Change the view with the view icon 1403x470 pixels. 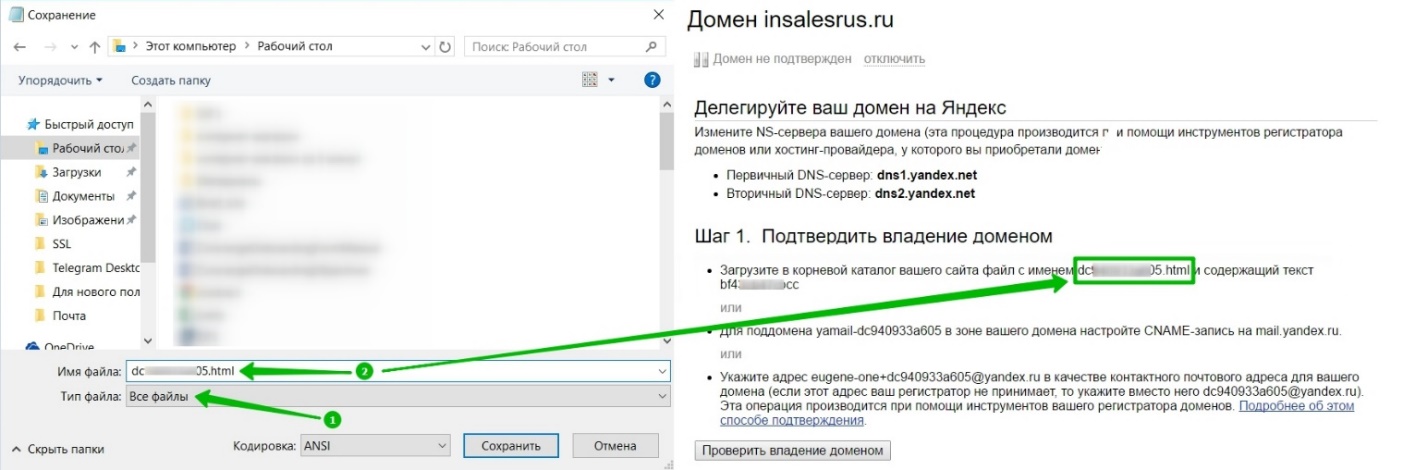pos(589,79)
